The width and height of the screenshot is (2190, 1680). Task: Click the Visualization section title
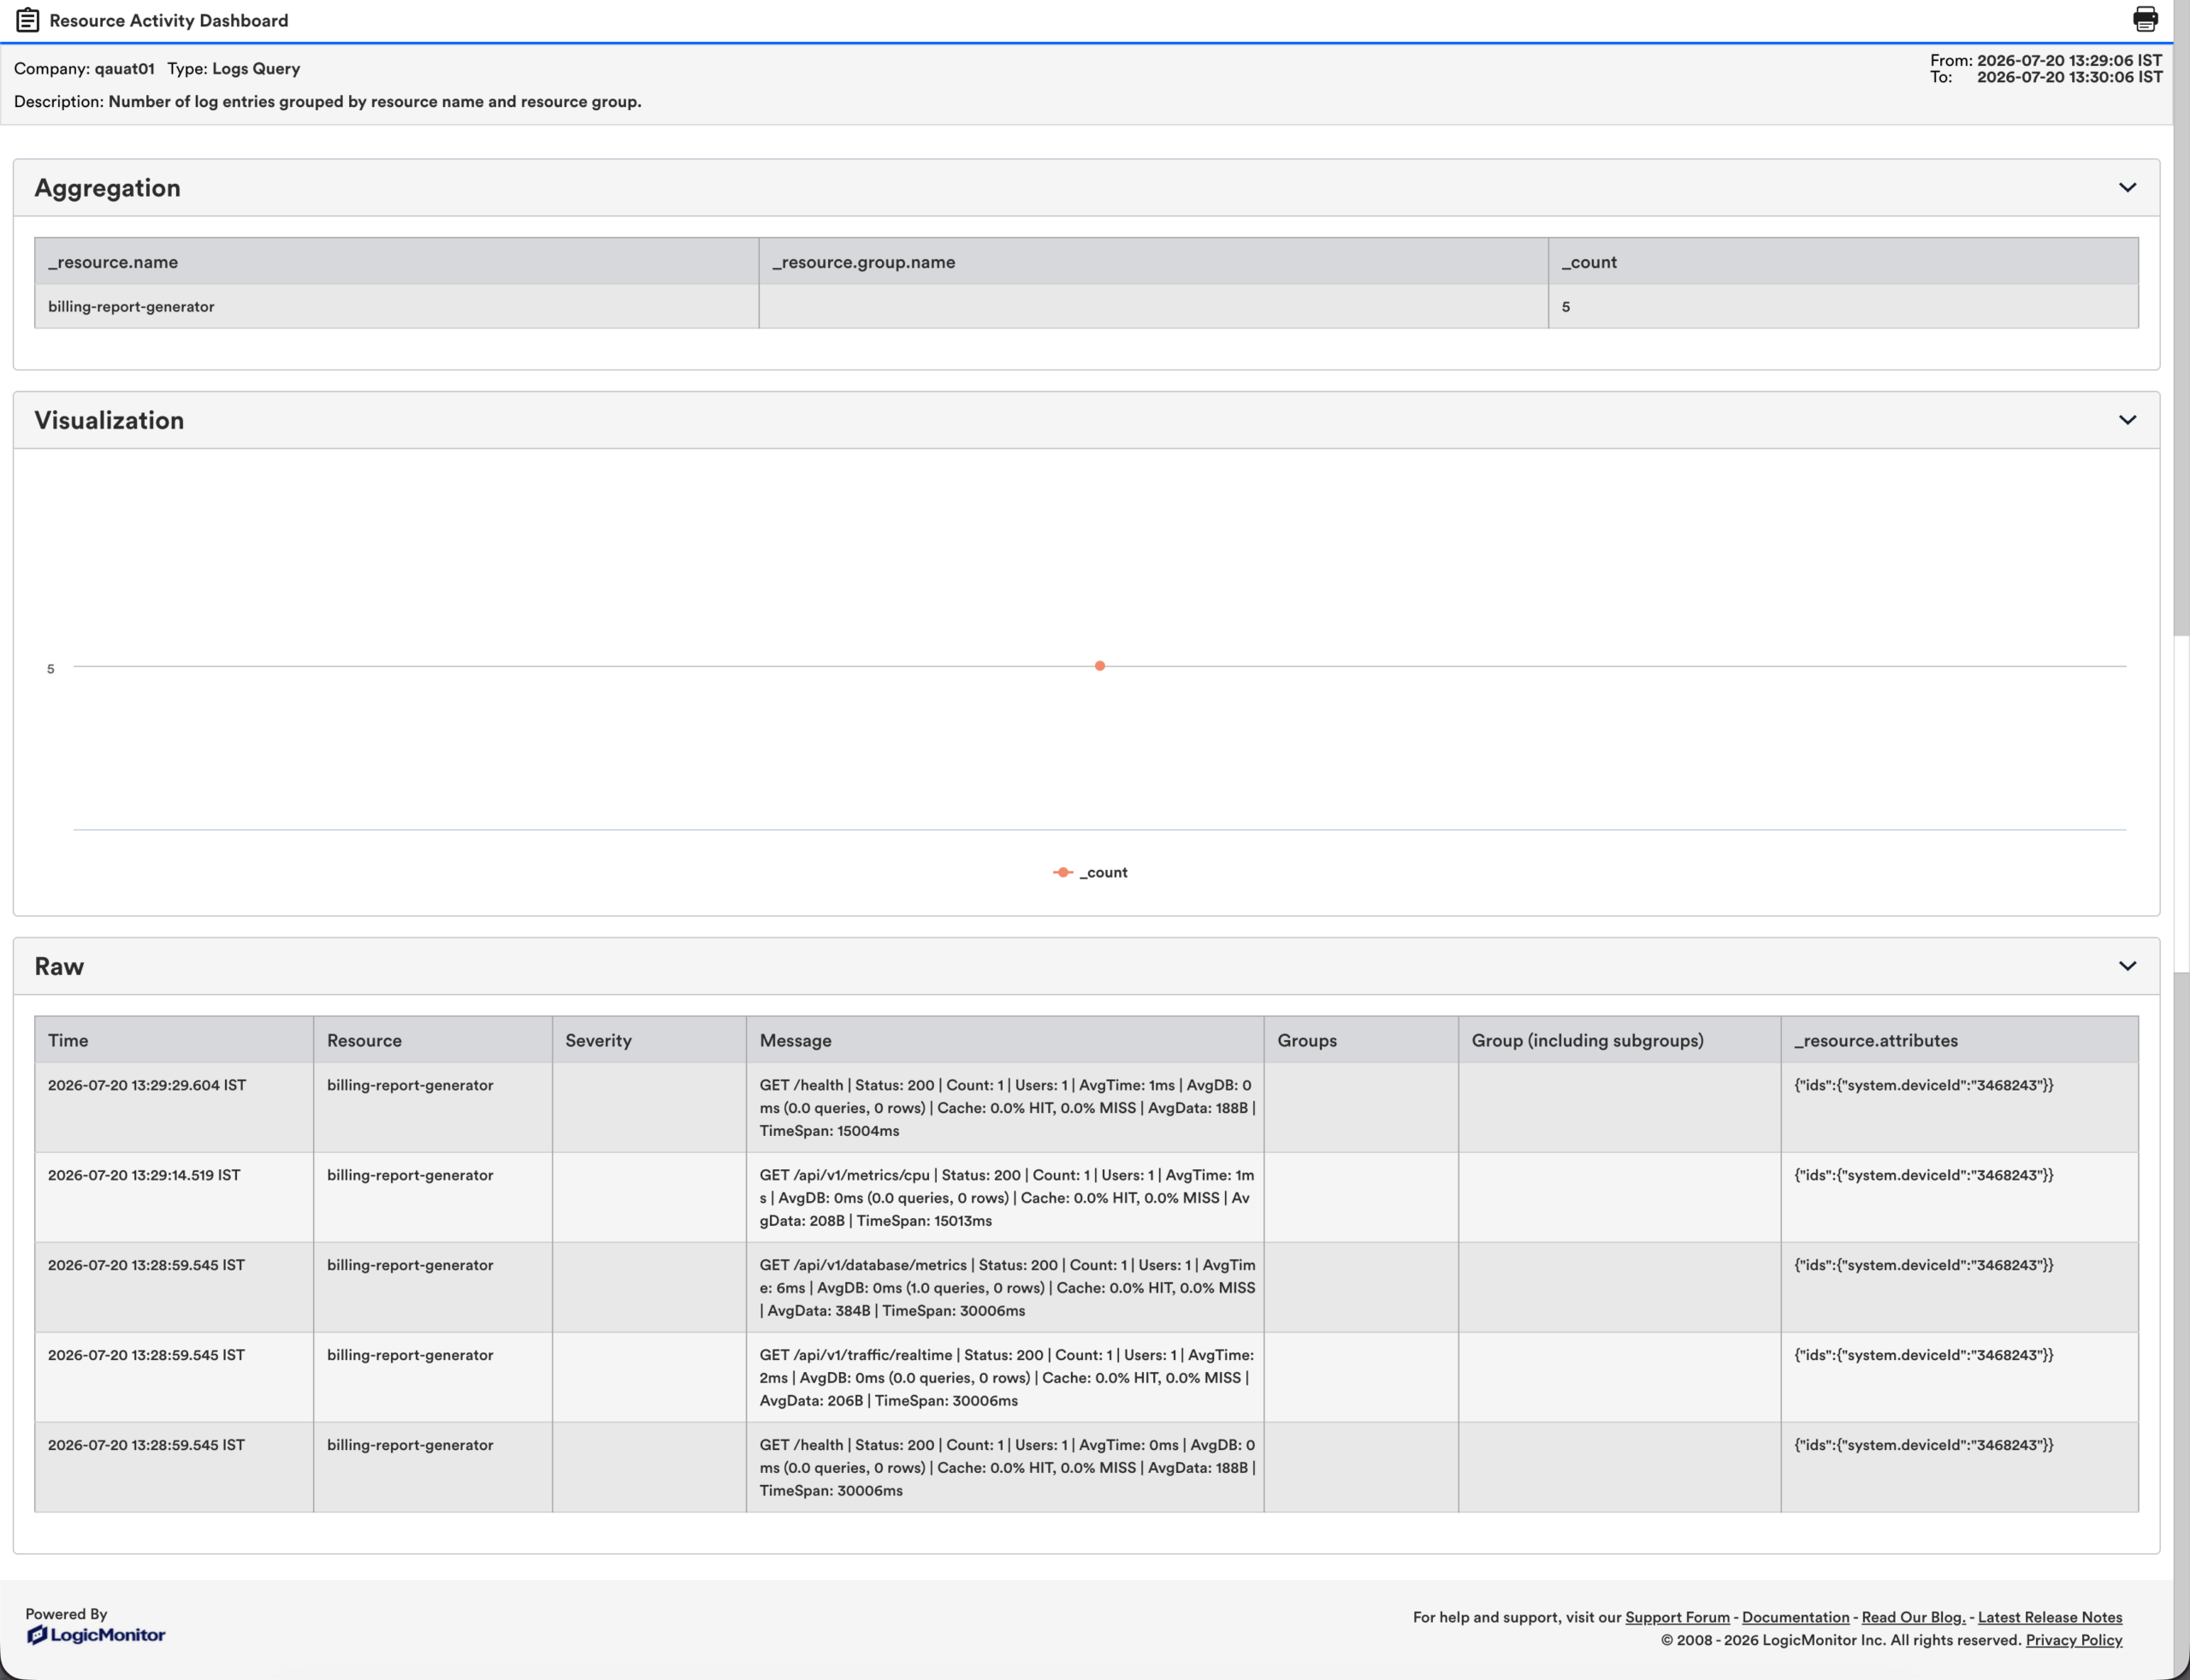pyautogui.click(x=109, y=420)
